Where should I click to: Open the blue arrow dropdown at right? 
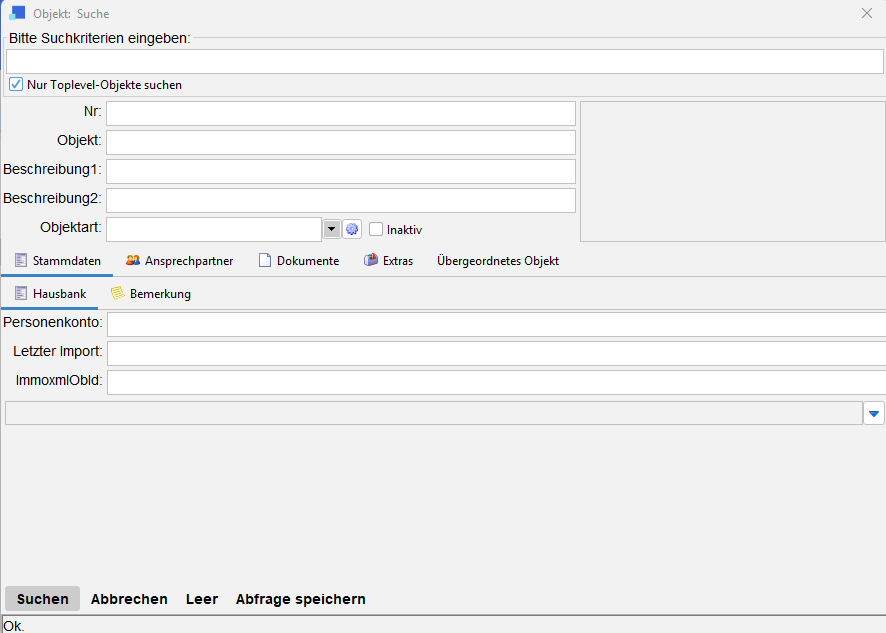(873, 413)
